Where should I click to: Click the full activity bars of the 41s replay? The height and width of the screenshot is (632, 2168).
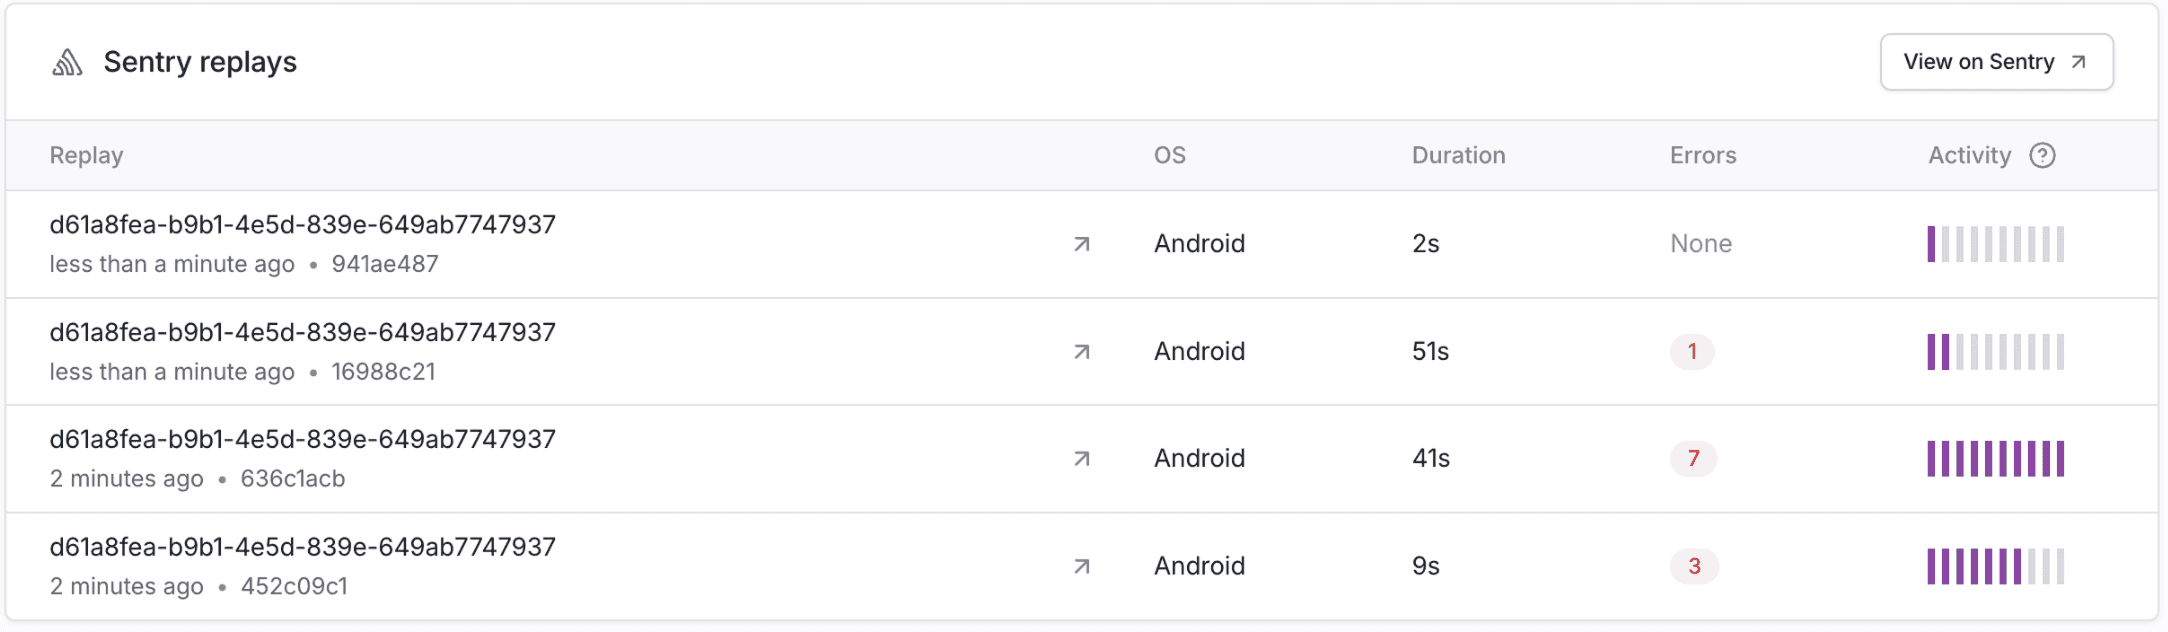pyautogui.click(x=1996, y=459)
